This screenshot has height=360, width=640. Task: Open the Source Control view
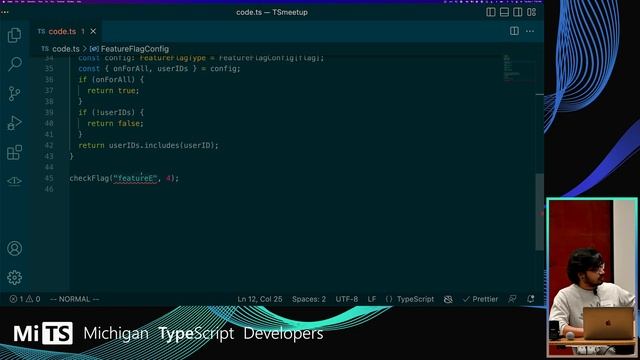point(14,93)
